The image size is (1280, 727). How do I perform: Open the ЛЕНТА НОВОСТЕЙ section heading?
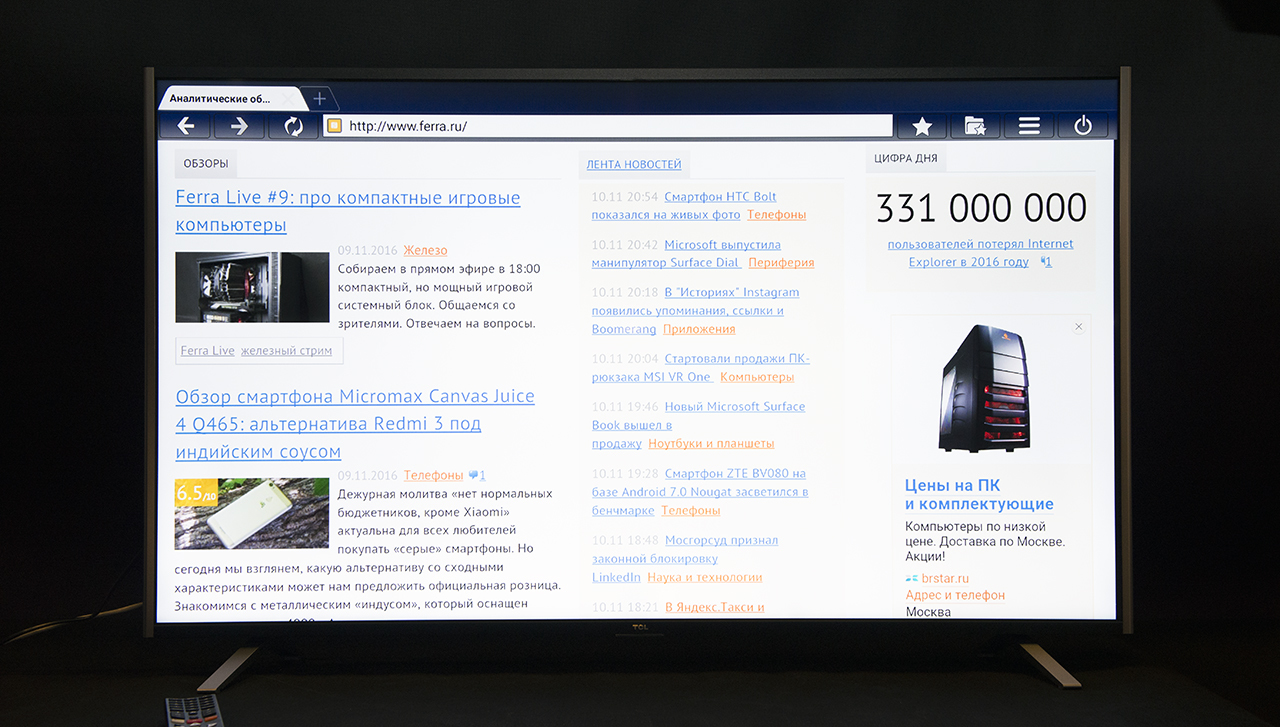pos(634,164)
